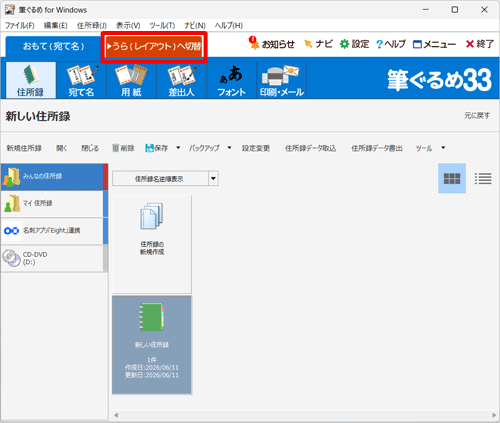Viewport: 500px width, 423px height.
Task: Open the 住所録(J) menu
Action: (92, 25)
